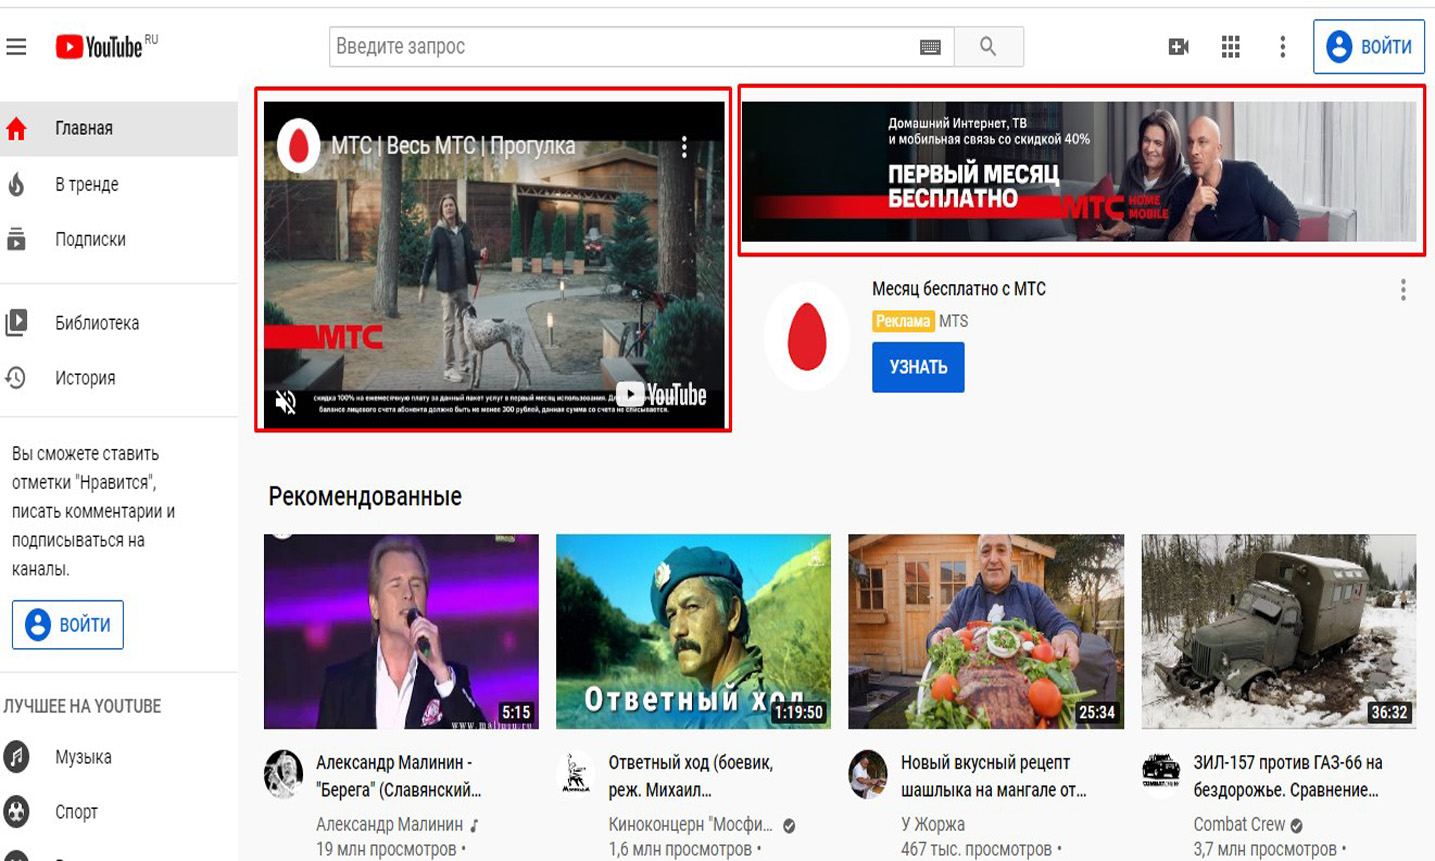Open the MTS video three-dot options
Screen dimensions: 1435x861
(x=684, y=147)
